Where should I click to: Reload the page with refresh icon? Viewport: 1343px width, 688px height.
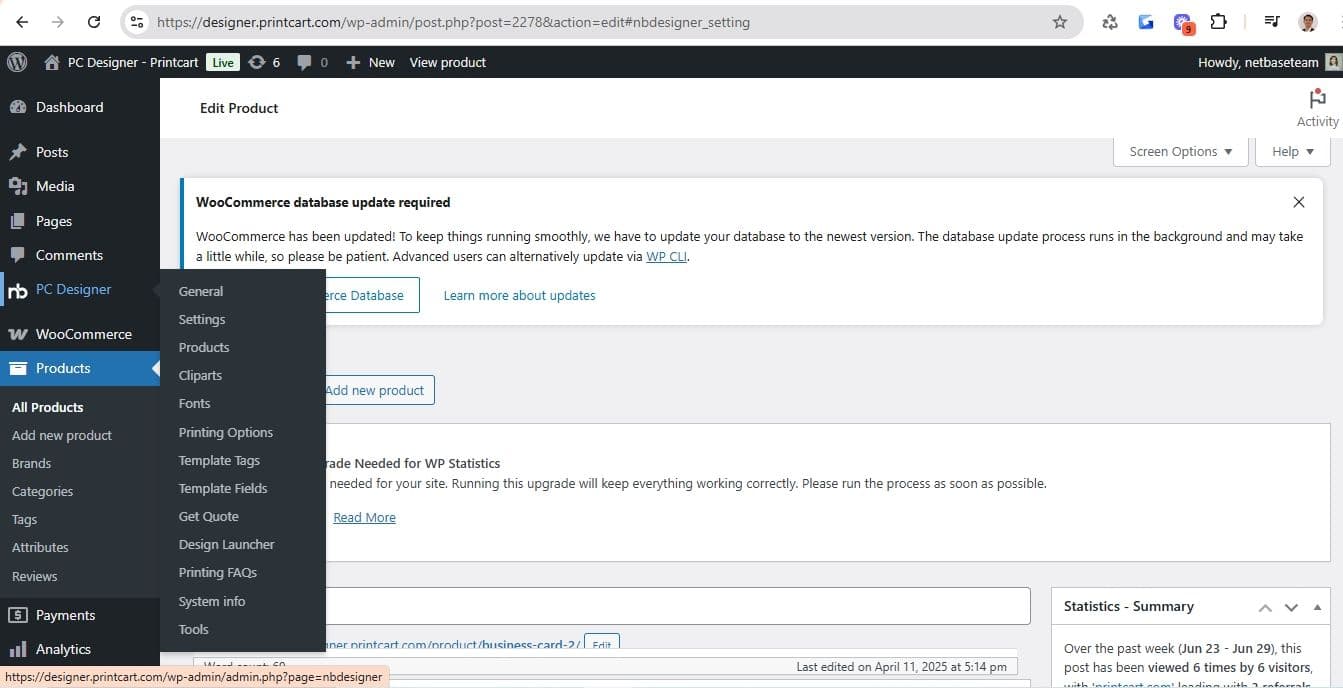tap(94, 21)
